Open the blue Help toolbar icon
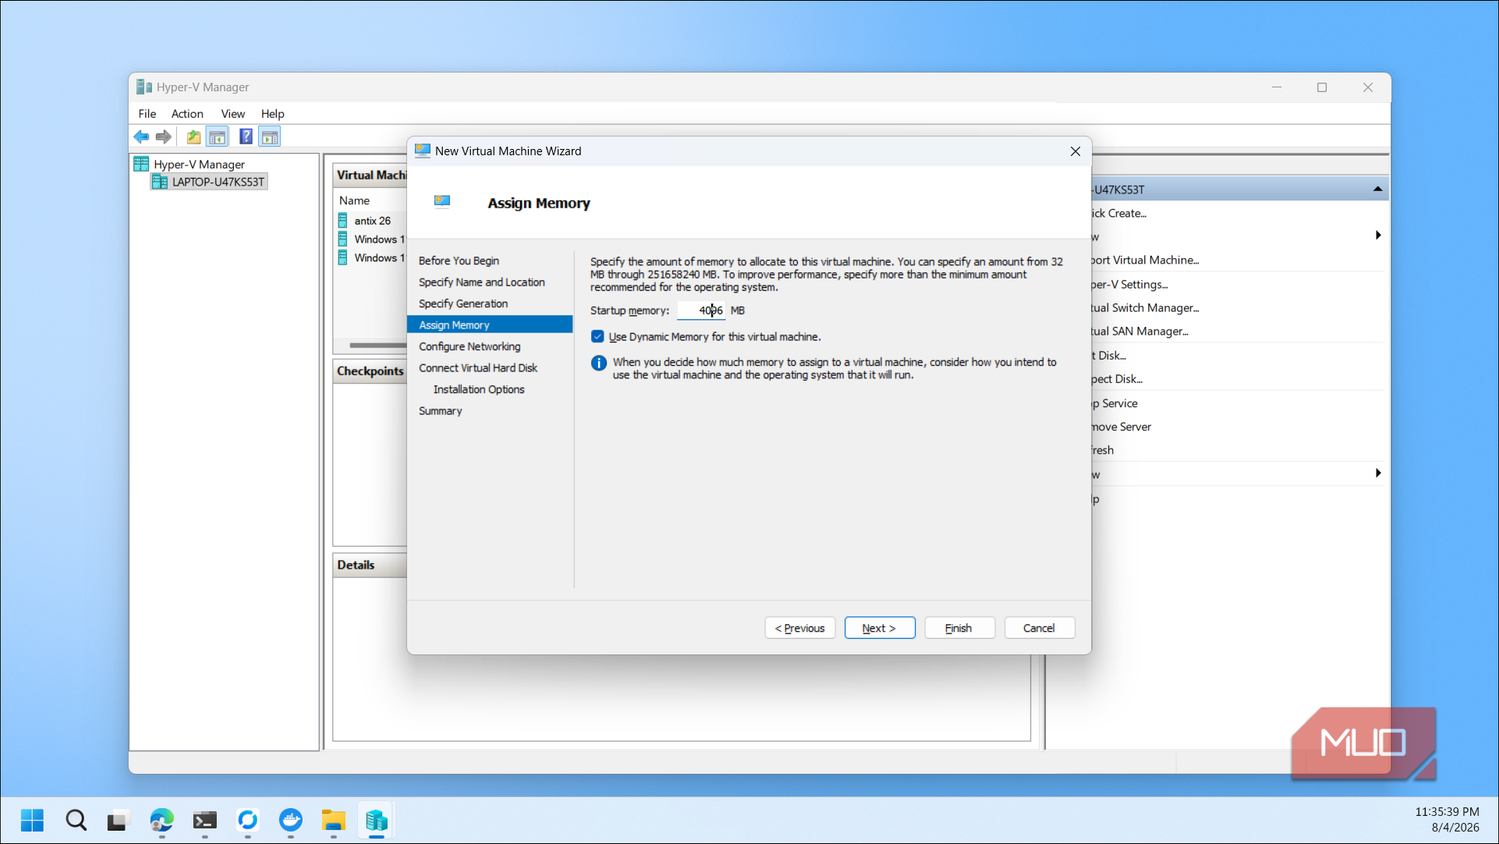Viewport: 1499px width, 844px height. [x=246, y=137]
